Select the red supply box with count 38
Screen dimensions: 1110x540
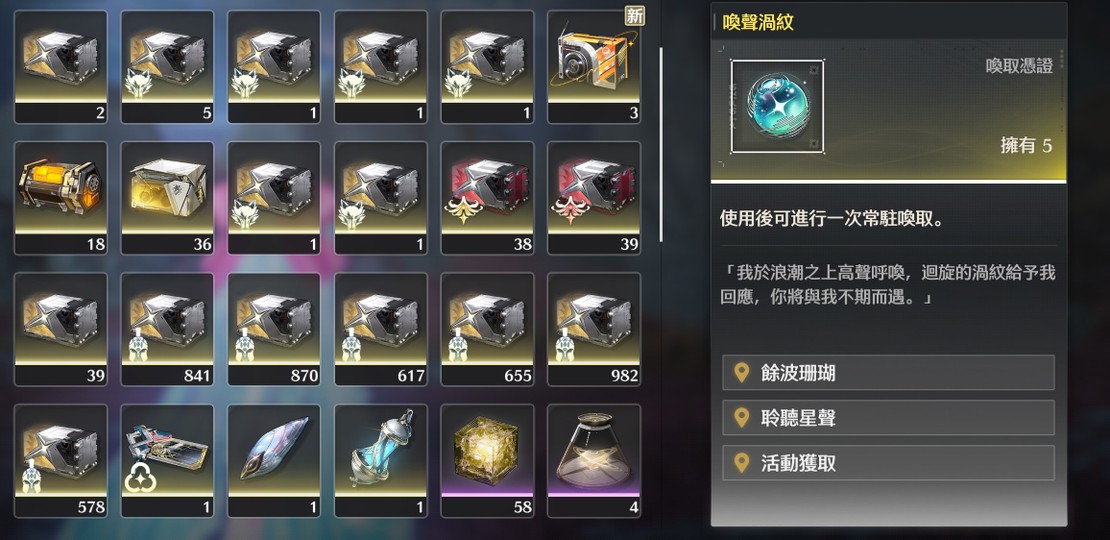[x=487, y=198]
